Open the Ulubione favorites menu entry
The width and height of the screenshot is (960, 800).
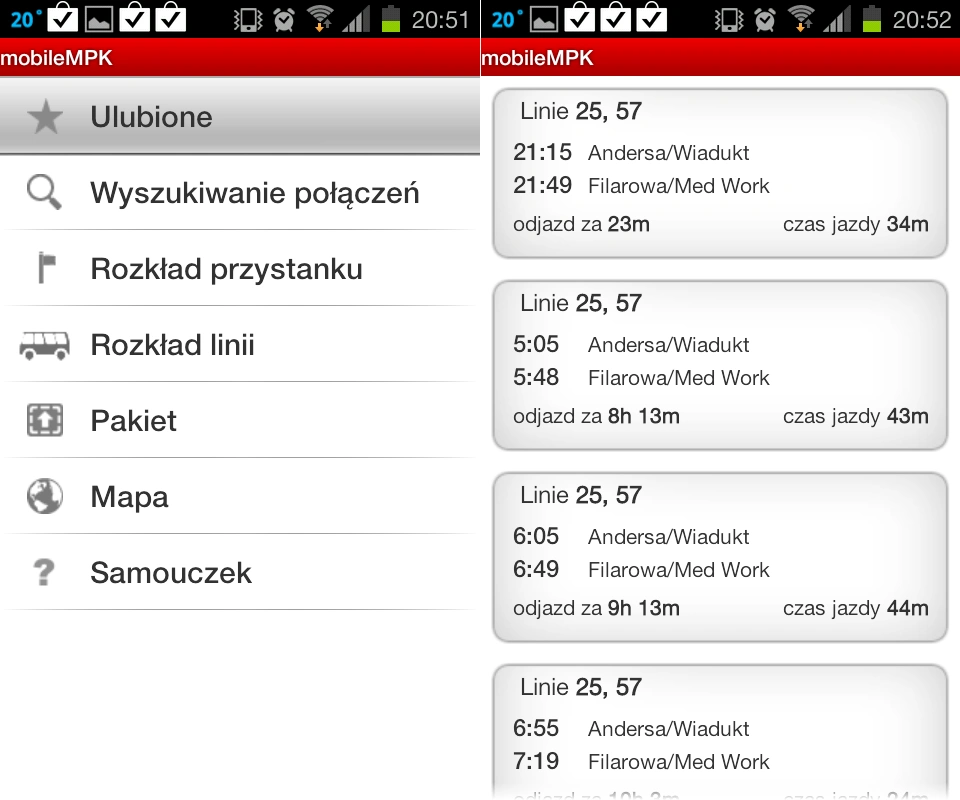tap(240, 116)
